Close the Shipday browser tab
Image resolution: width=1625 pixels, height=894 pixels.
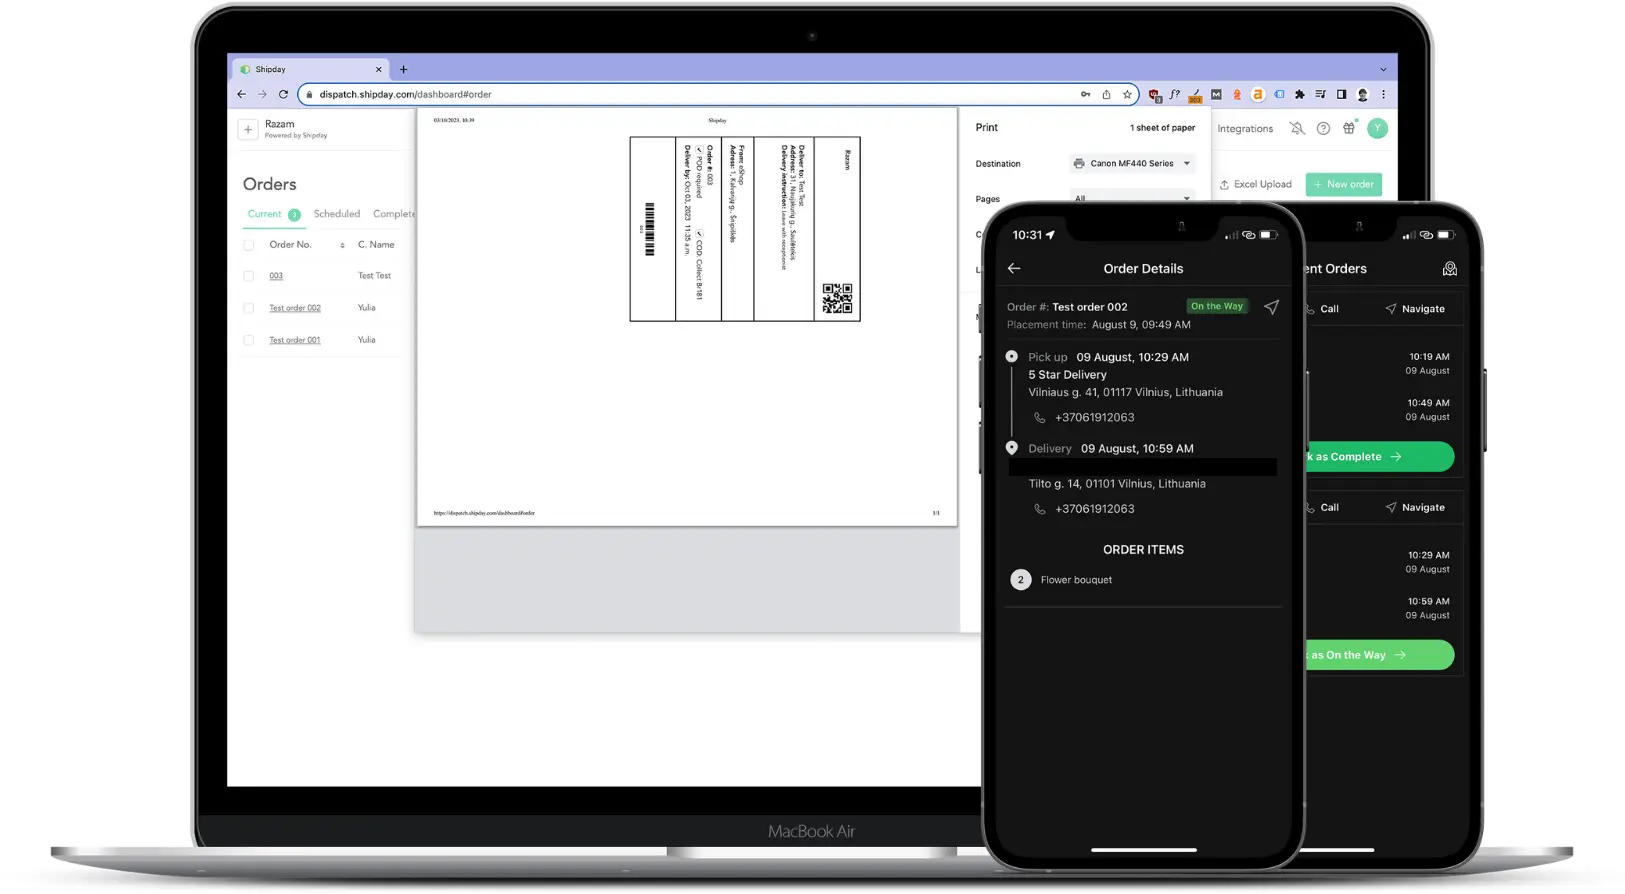(x=378, y=69)
